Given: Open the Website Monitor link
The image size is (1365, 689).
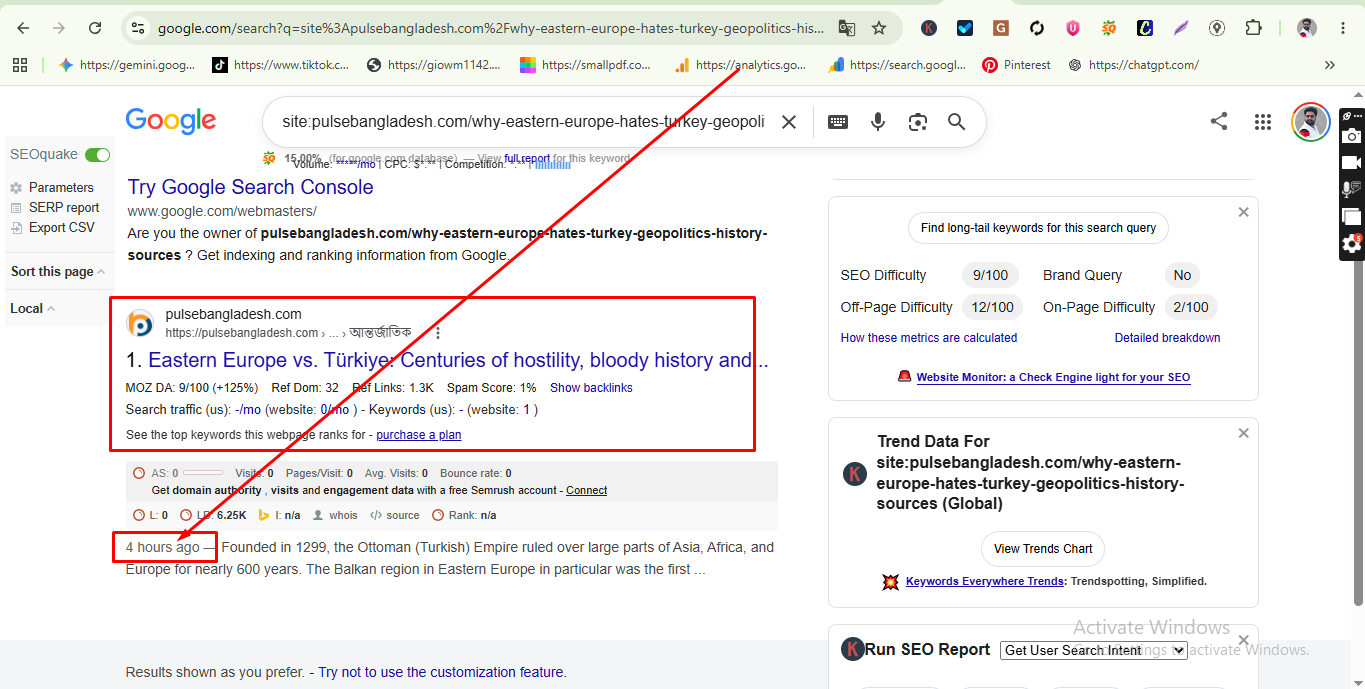Looking at the screenshot, I should [x=1054, y=377].
